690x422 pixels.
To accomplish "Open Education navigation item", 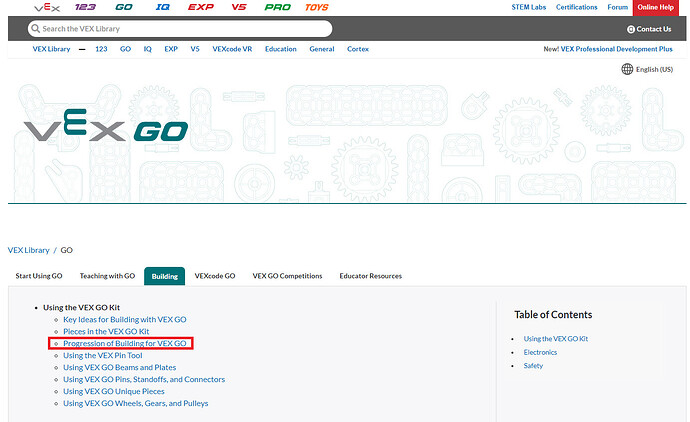I will pos(281,49).
